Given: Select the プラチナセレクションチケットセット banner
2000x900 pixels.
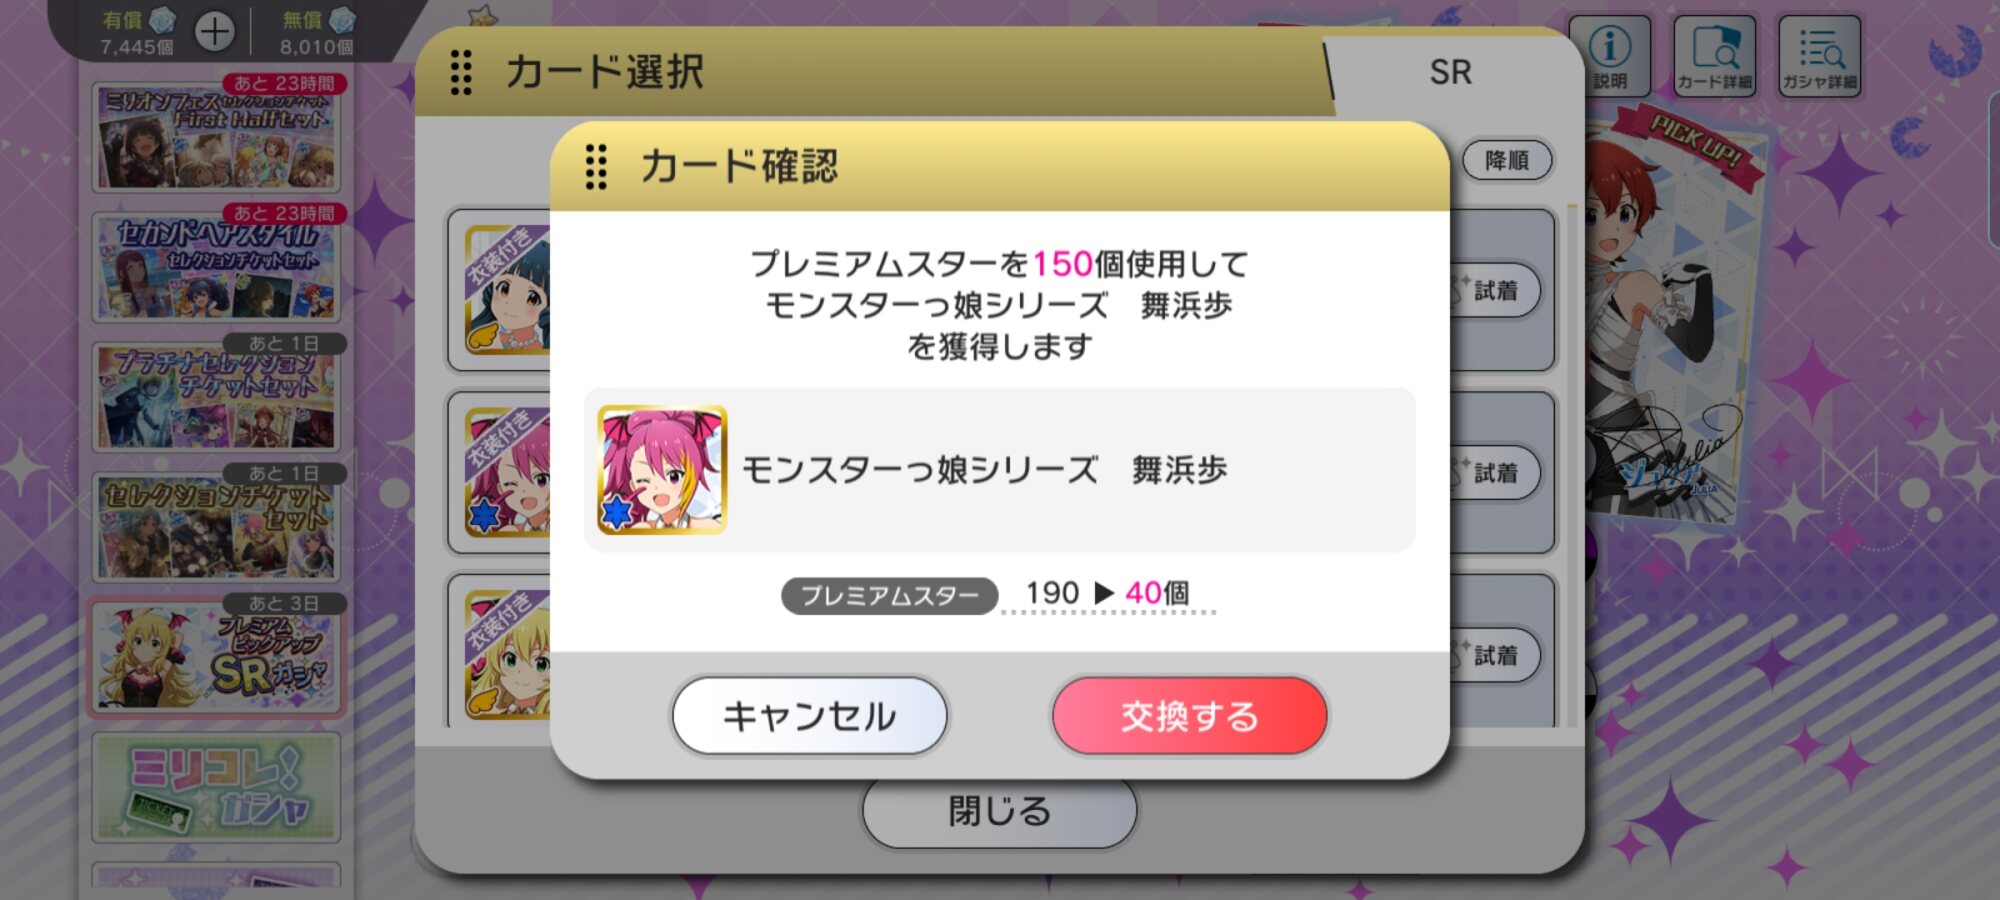Looking at the screenshot, I should pos(216,396).
